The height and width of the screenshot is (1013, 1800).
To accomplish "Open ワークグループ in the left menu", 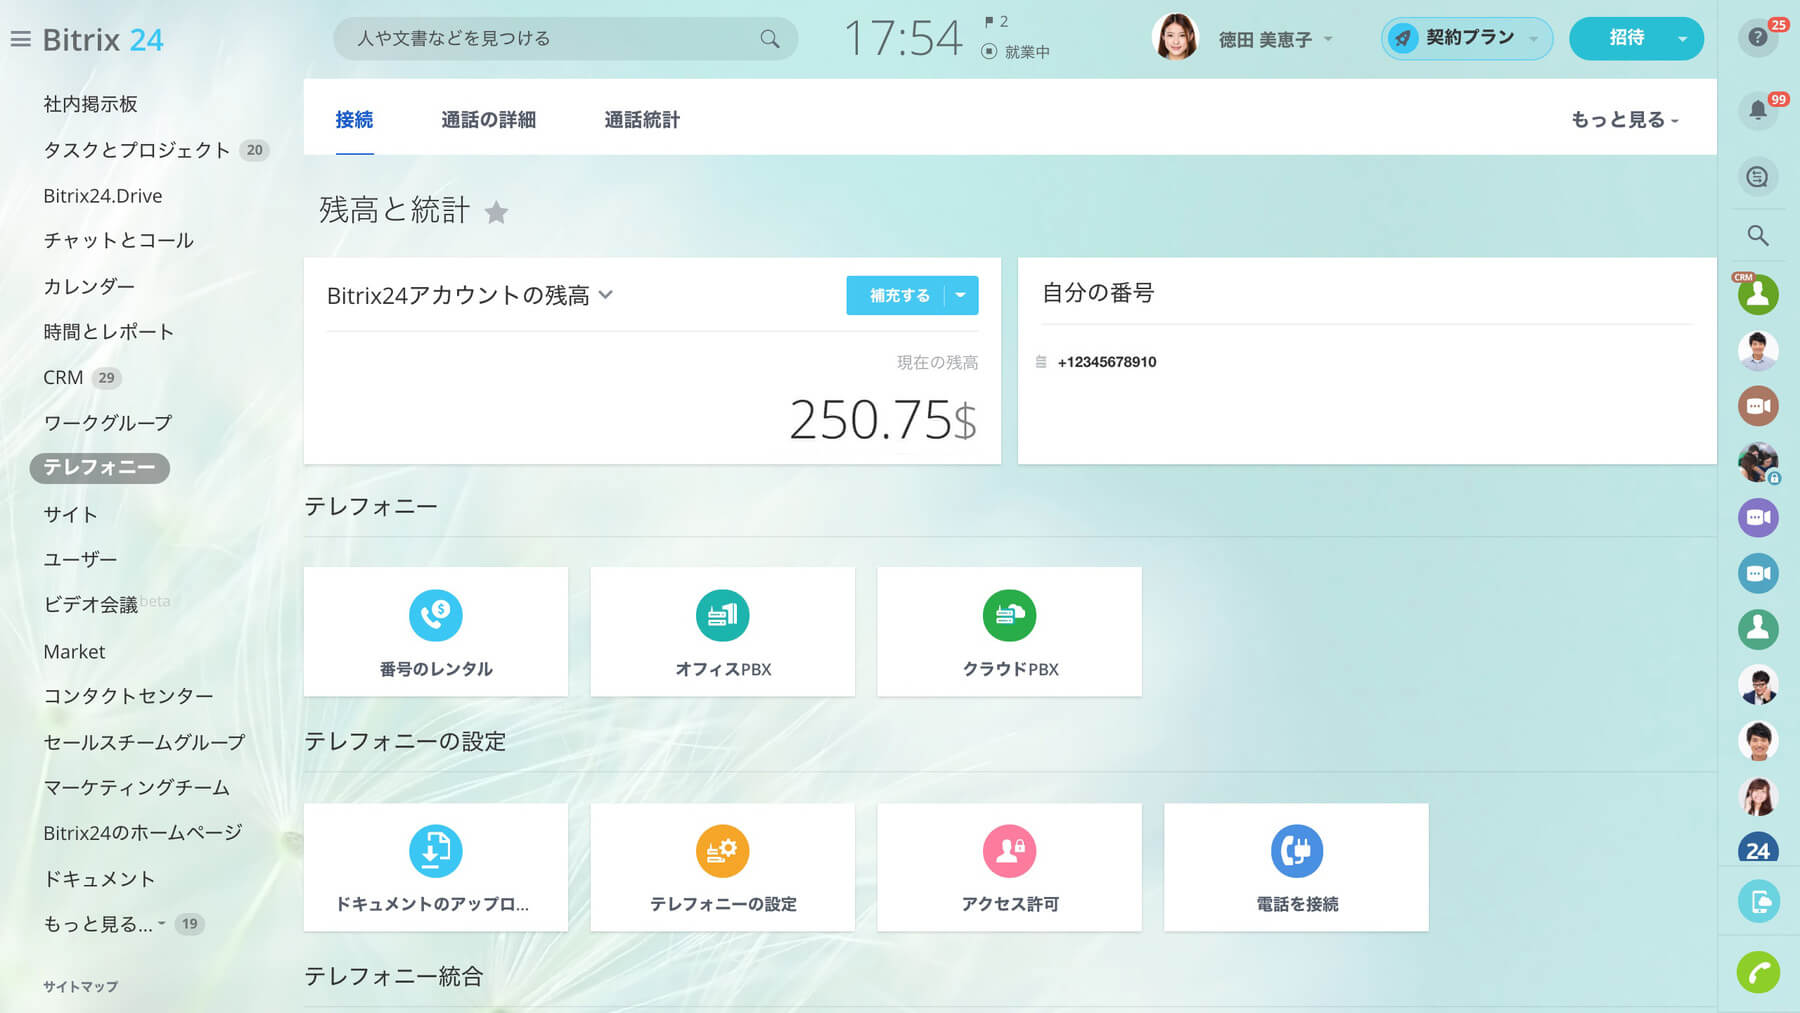I will point(107,423).
